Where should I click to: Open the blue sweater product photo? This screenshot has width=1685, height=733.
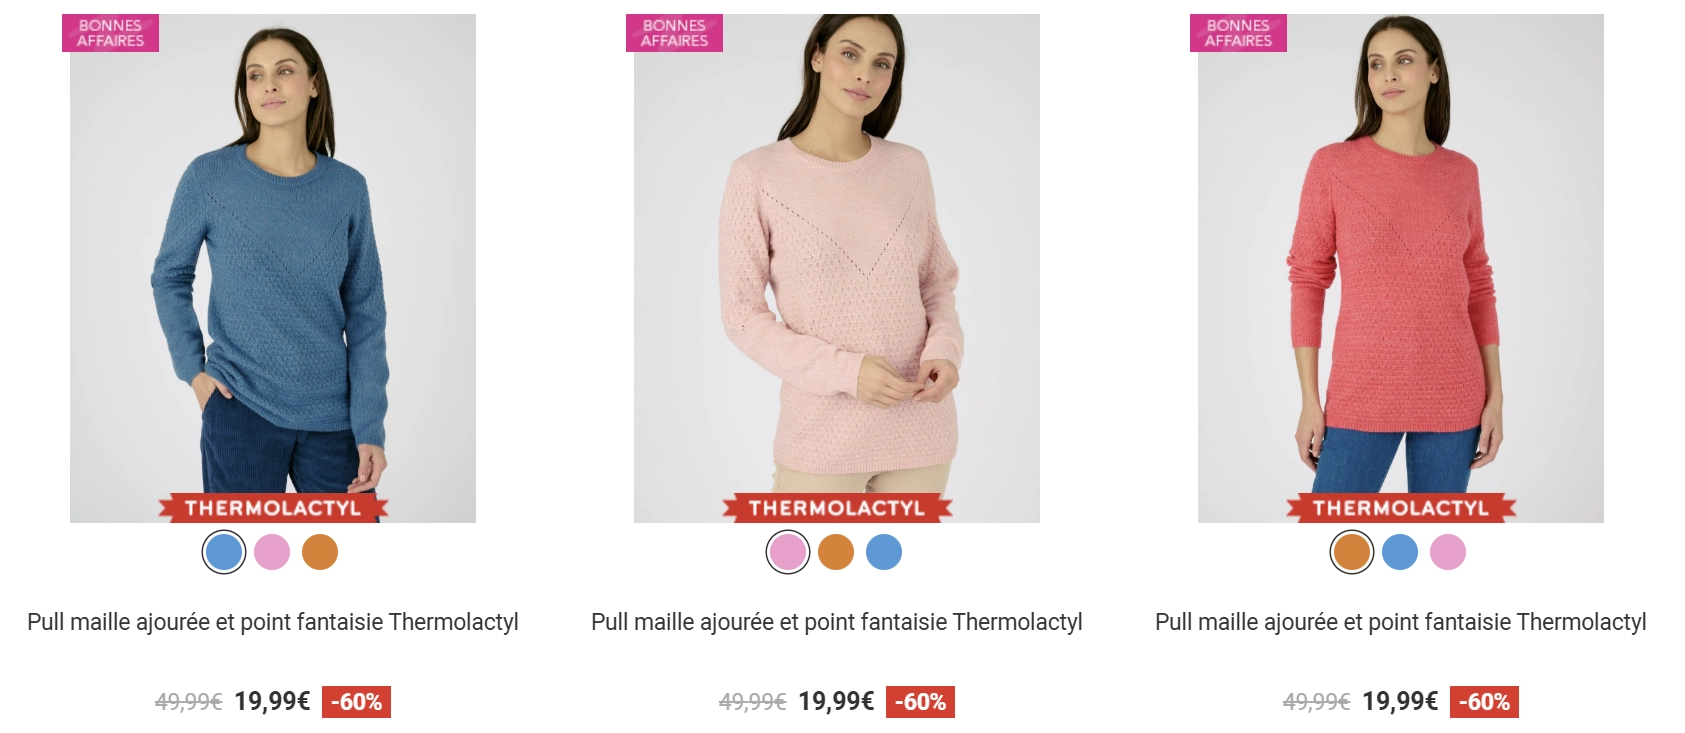273,268
